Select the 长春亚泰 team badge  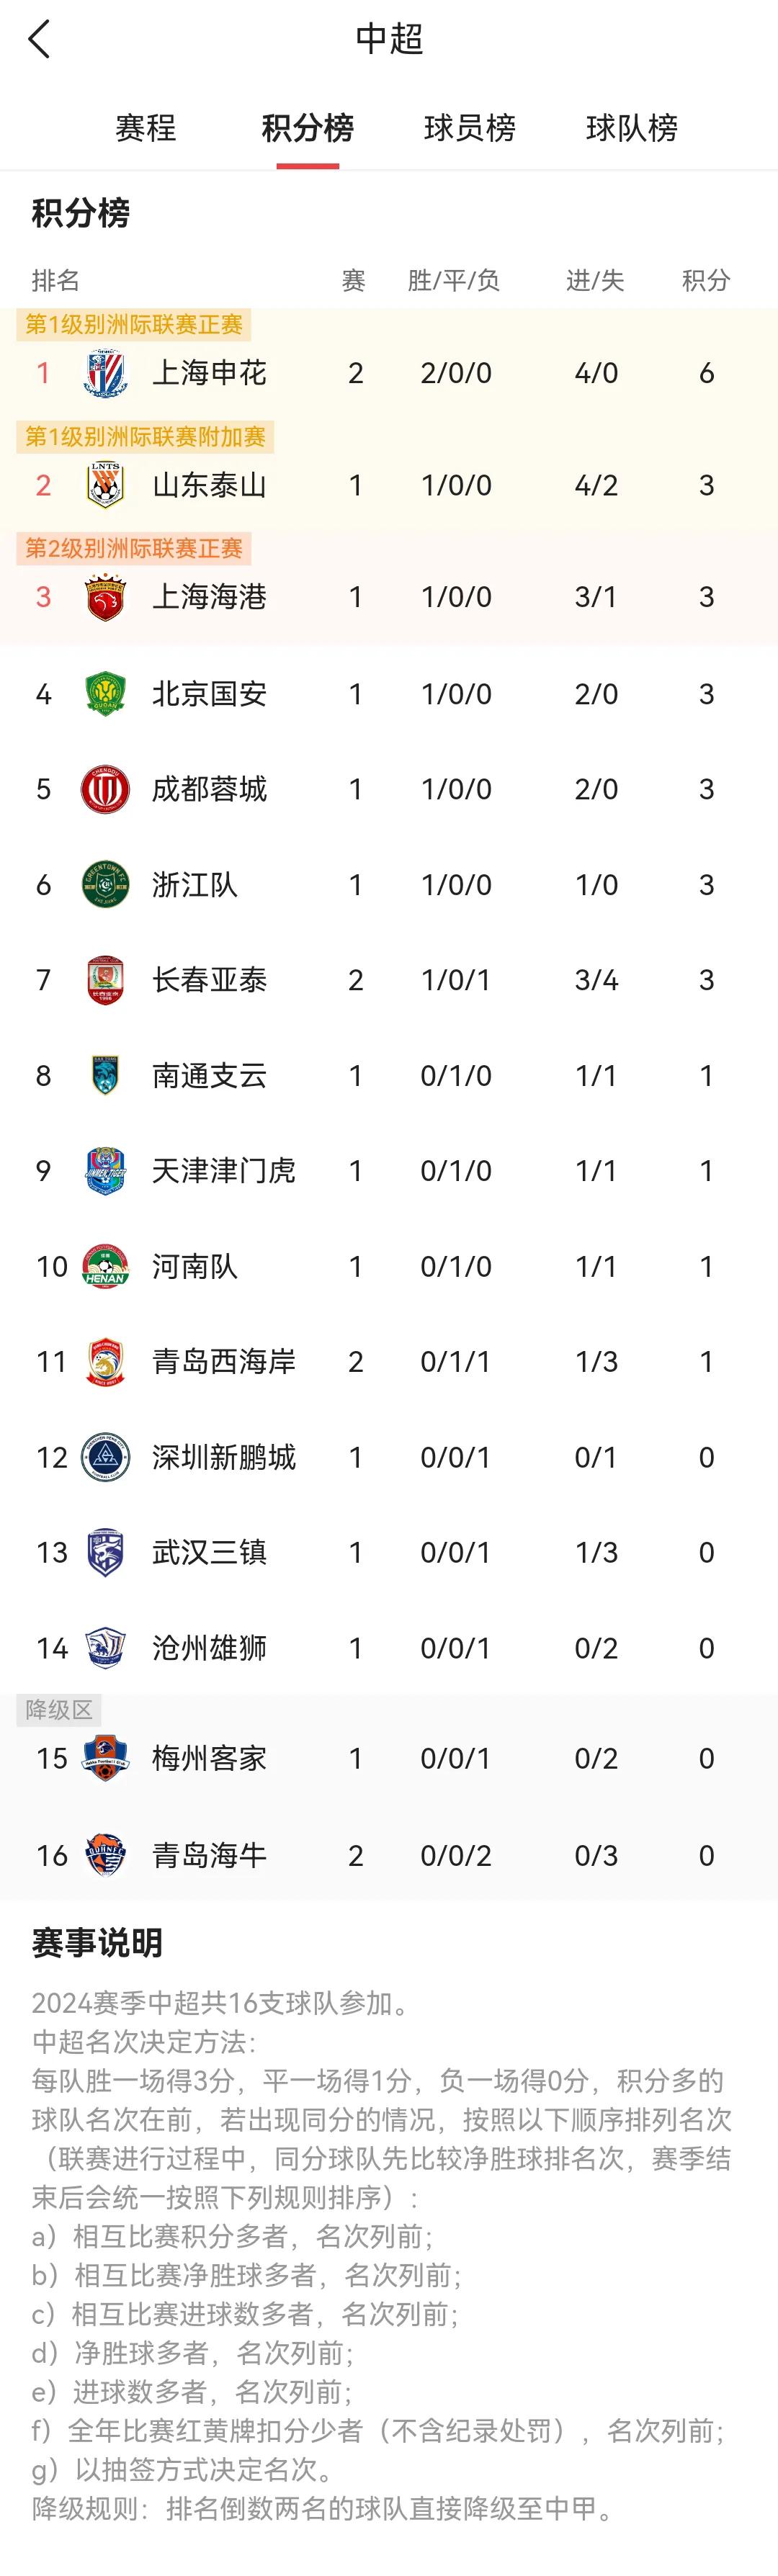tap(105, 980)
